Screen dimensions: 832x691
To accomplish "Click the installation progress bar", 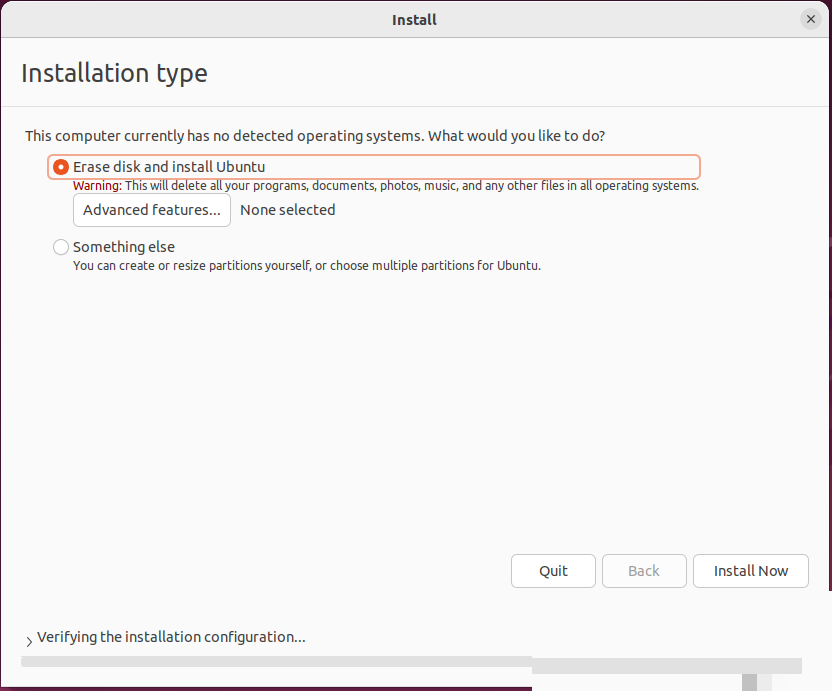I will click(411, 662).
